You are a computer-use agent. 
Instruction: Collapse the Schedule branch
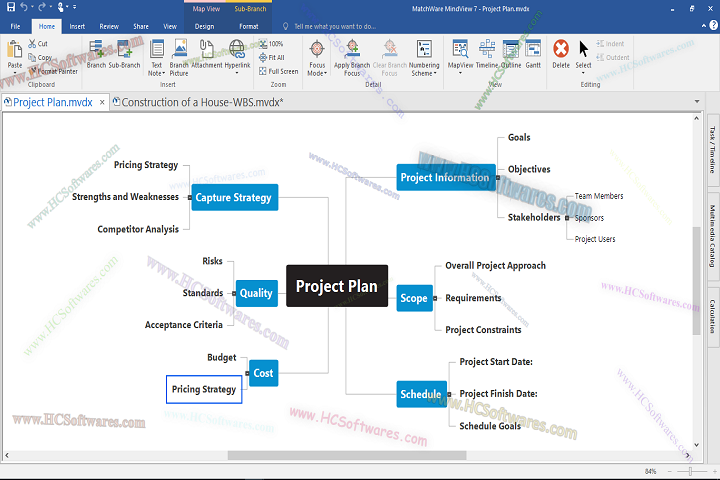coord(449,394)
